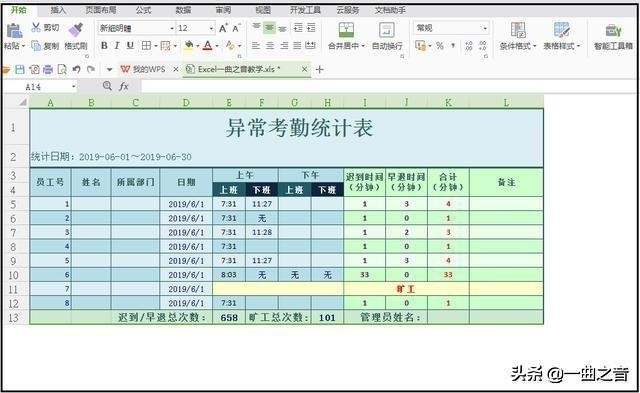The image size is (640, 393).
Task: Open 智能工具箱 smart toolbox
Action: (613, 37)
